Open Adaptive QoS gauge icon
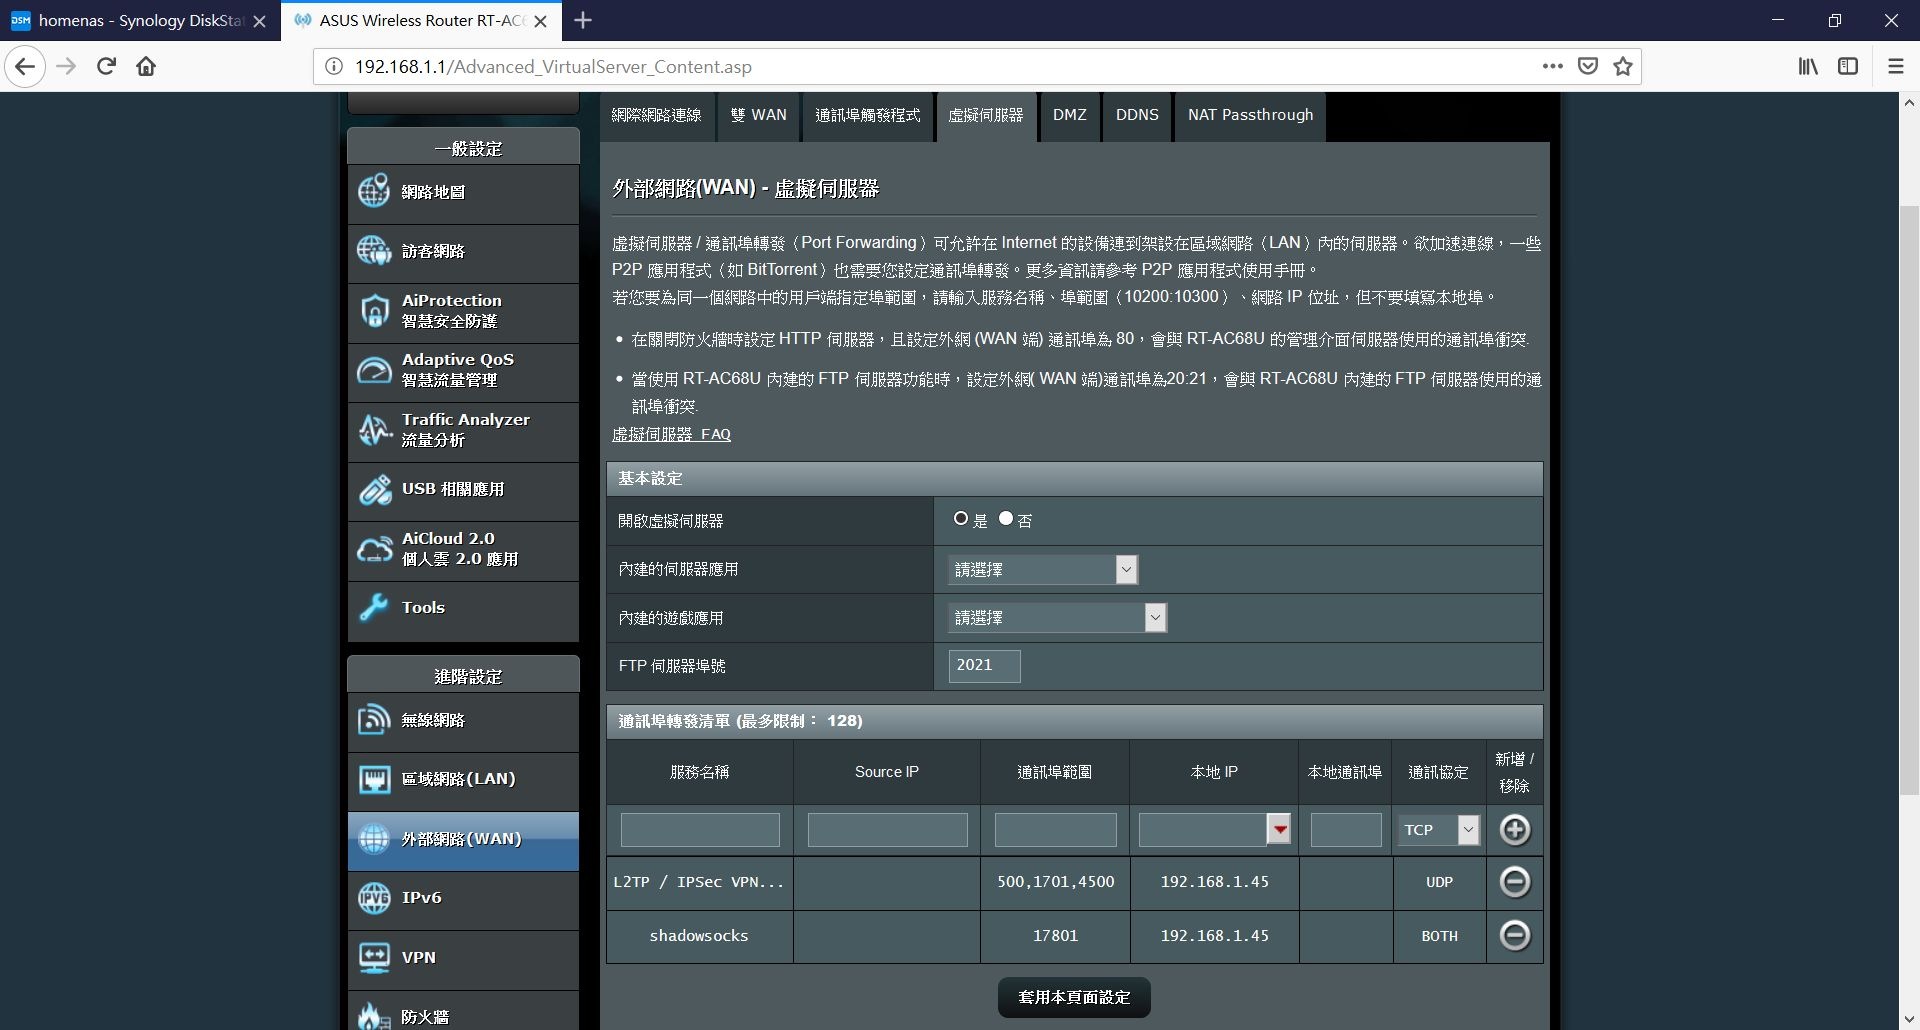This screenshot has width=1920, height=1030. click(x=374, y=370)
